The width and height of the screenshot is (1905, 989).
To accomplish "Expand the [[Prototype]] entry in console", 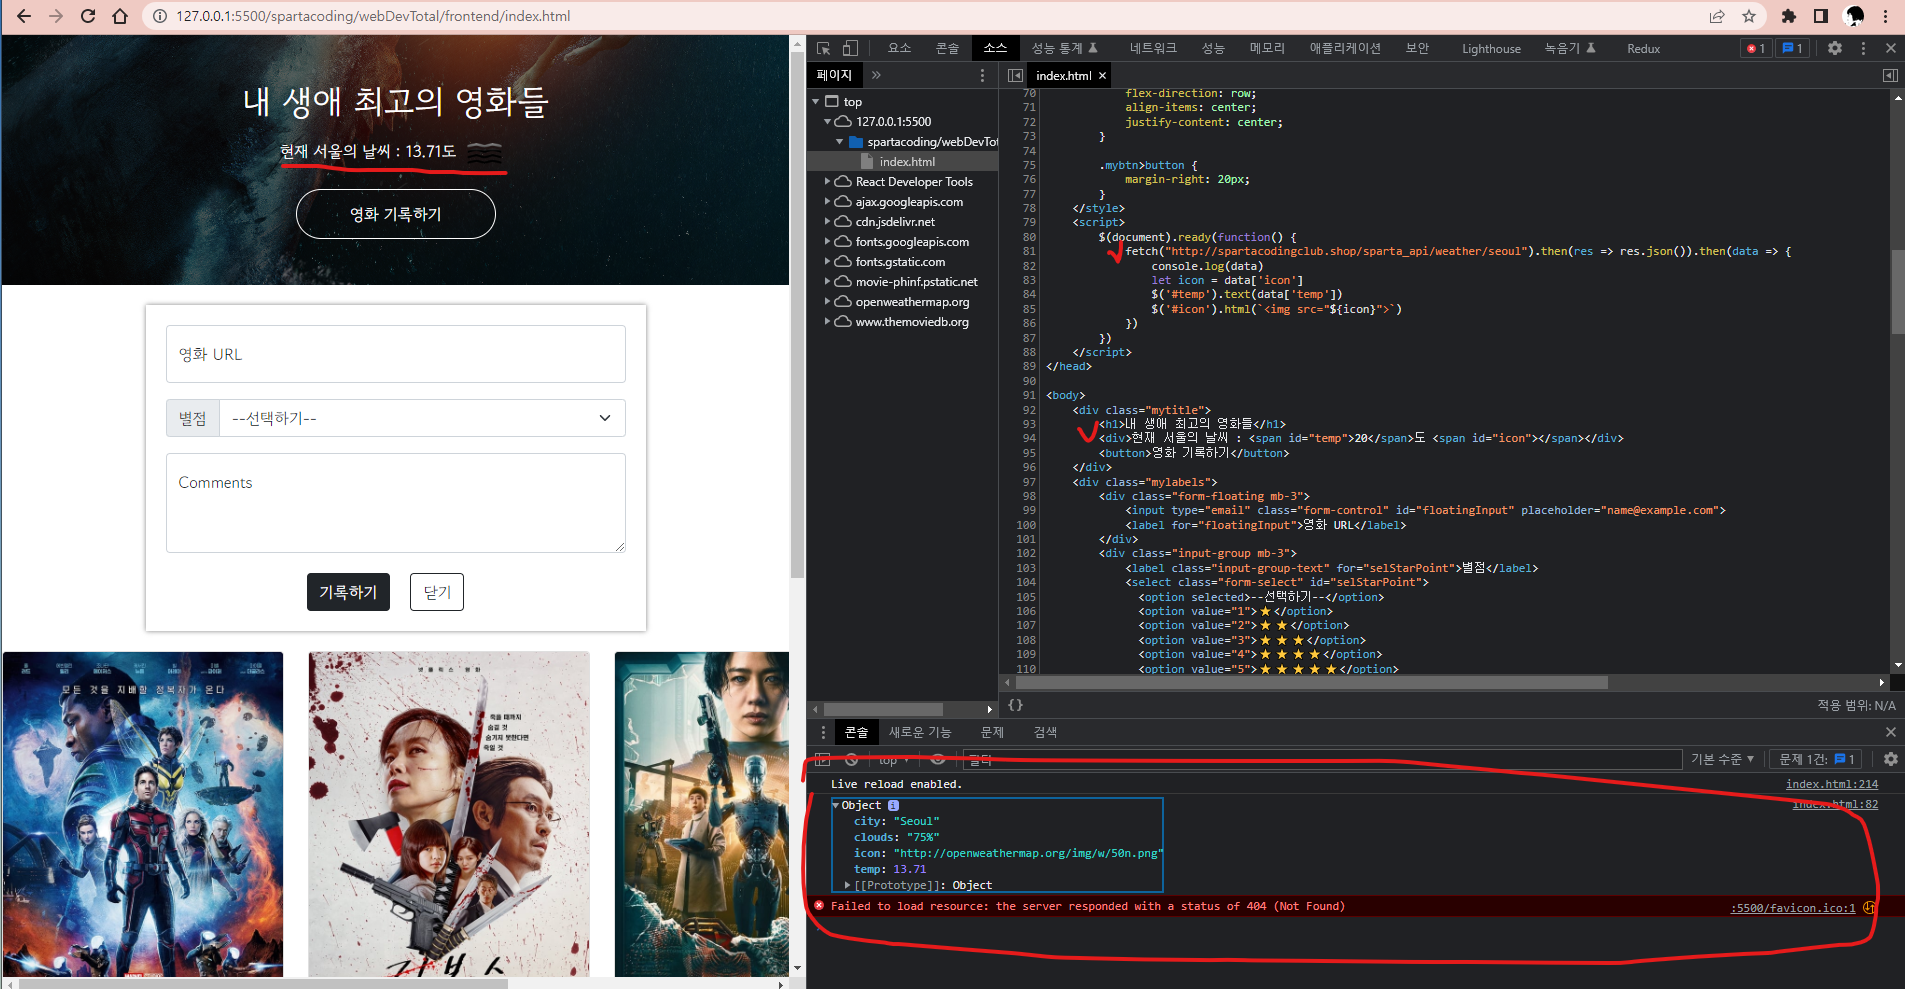I will coord(848,885).
